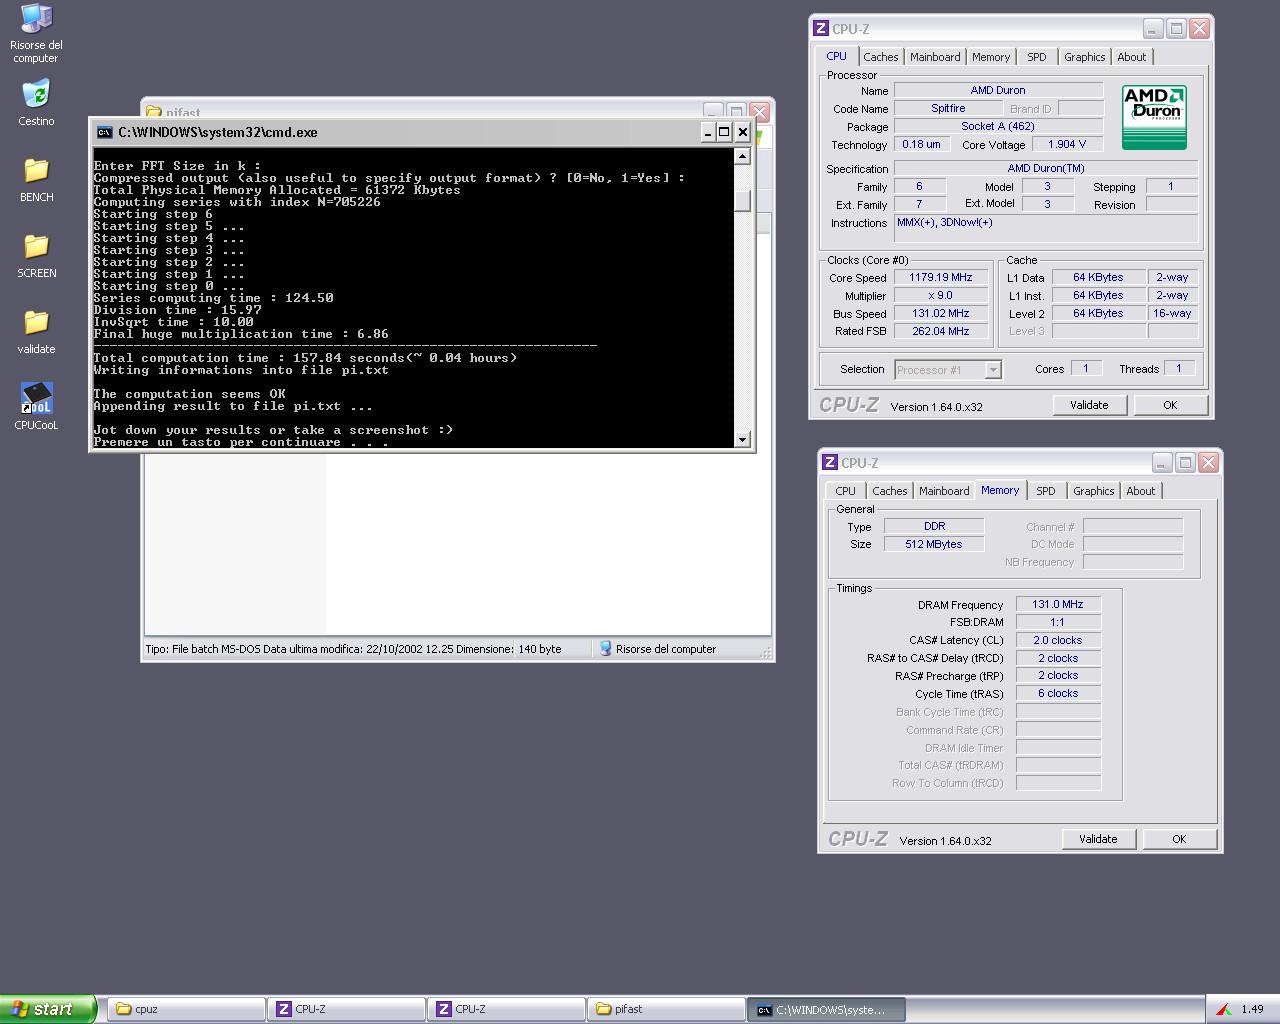Select About tab in top CPU-Z
This screenshot has height=1024, width=1280.
(x=1132, y=57)
